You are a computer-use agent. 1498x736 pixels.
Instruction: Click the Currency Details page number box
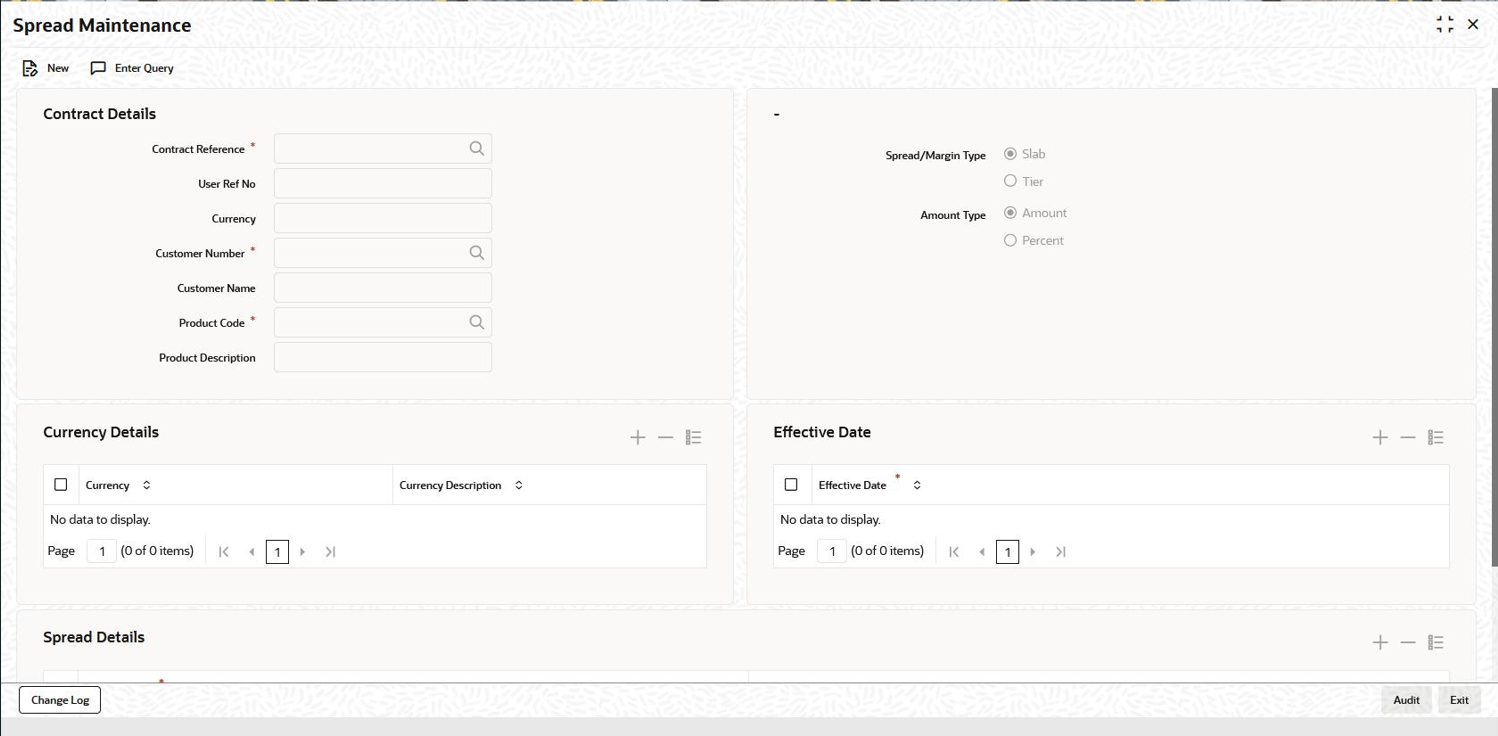coord(102,551)
